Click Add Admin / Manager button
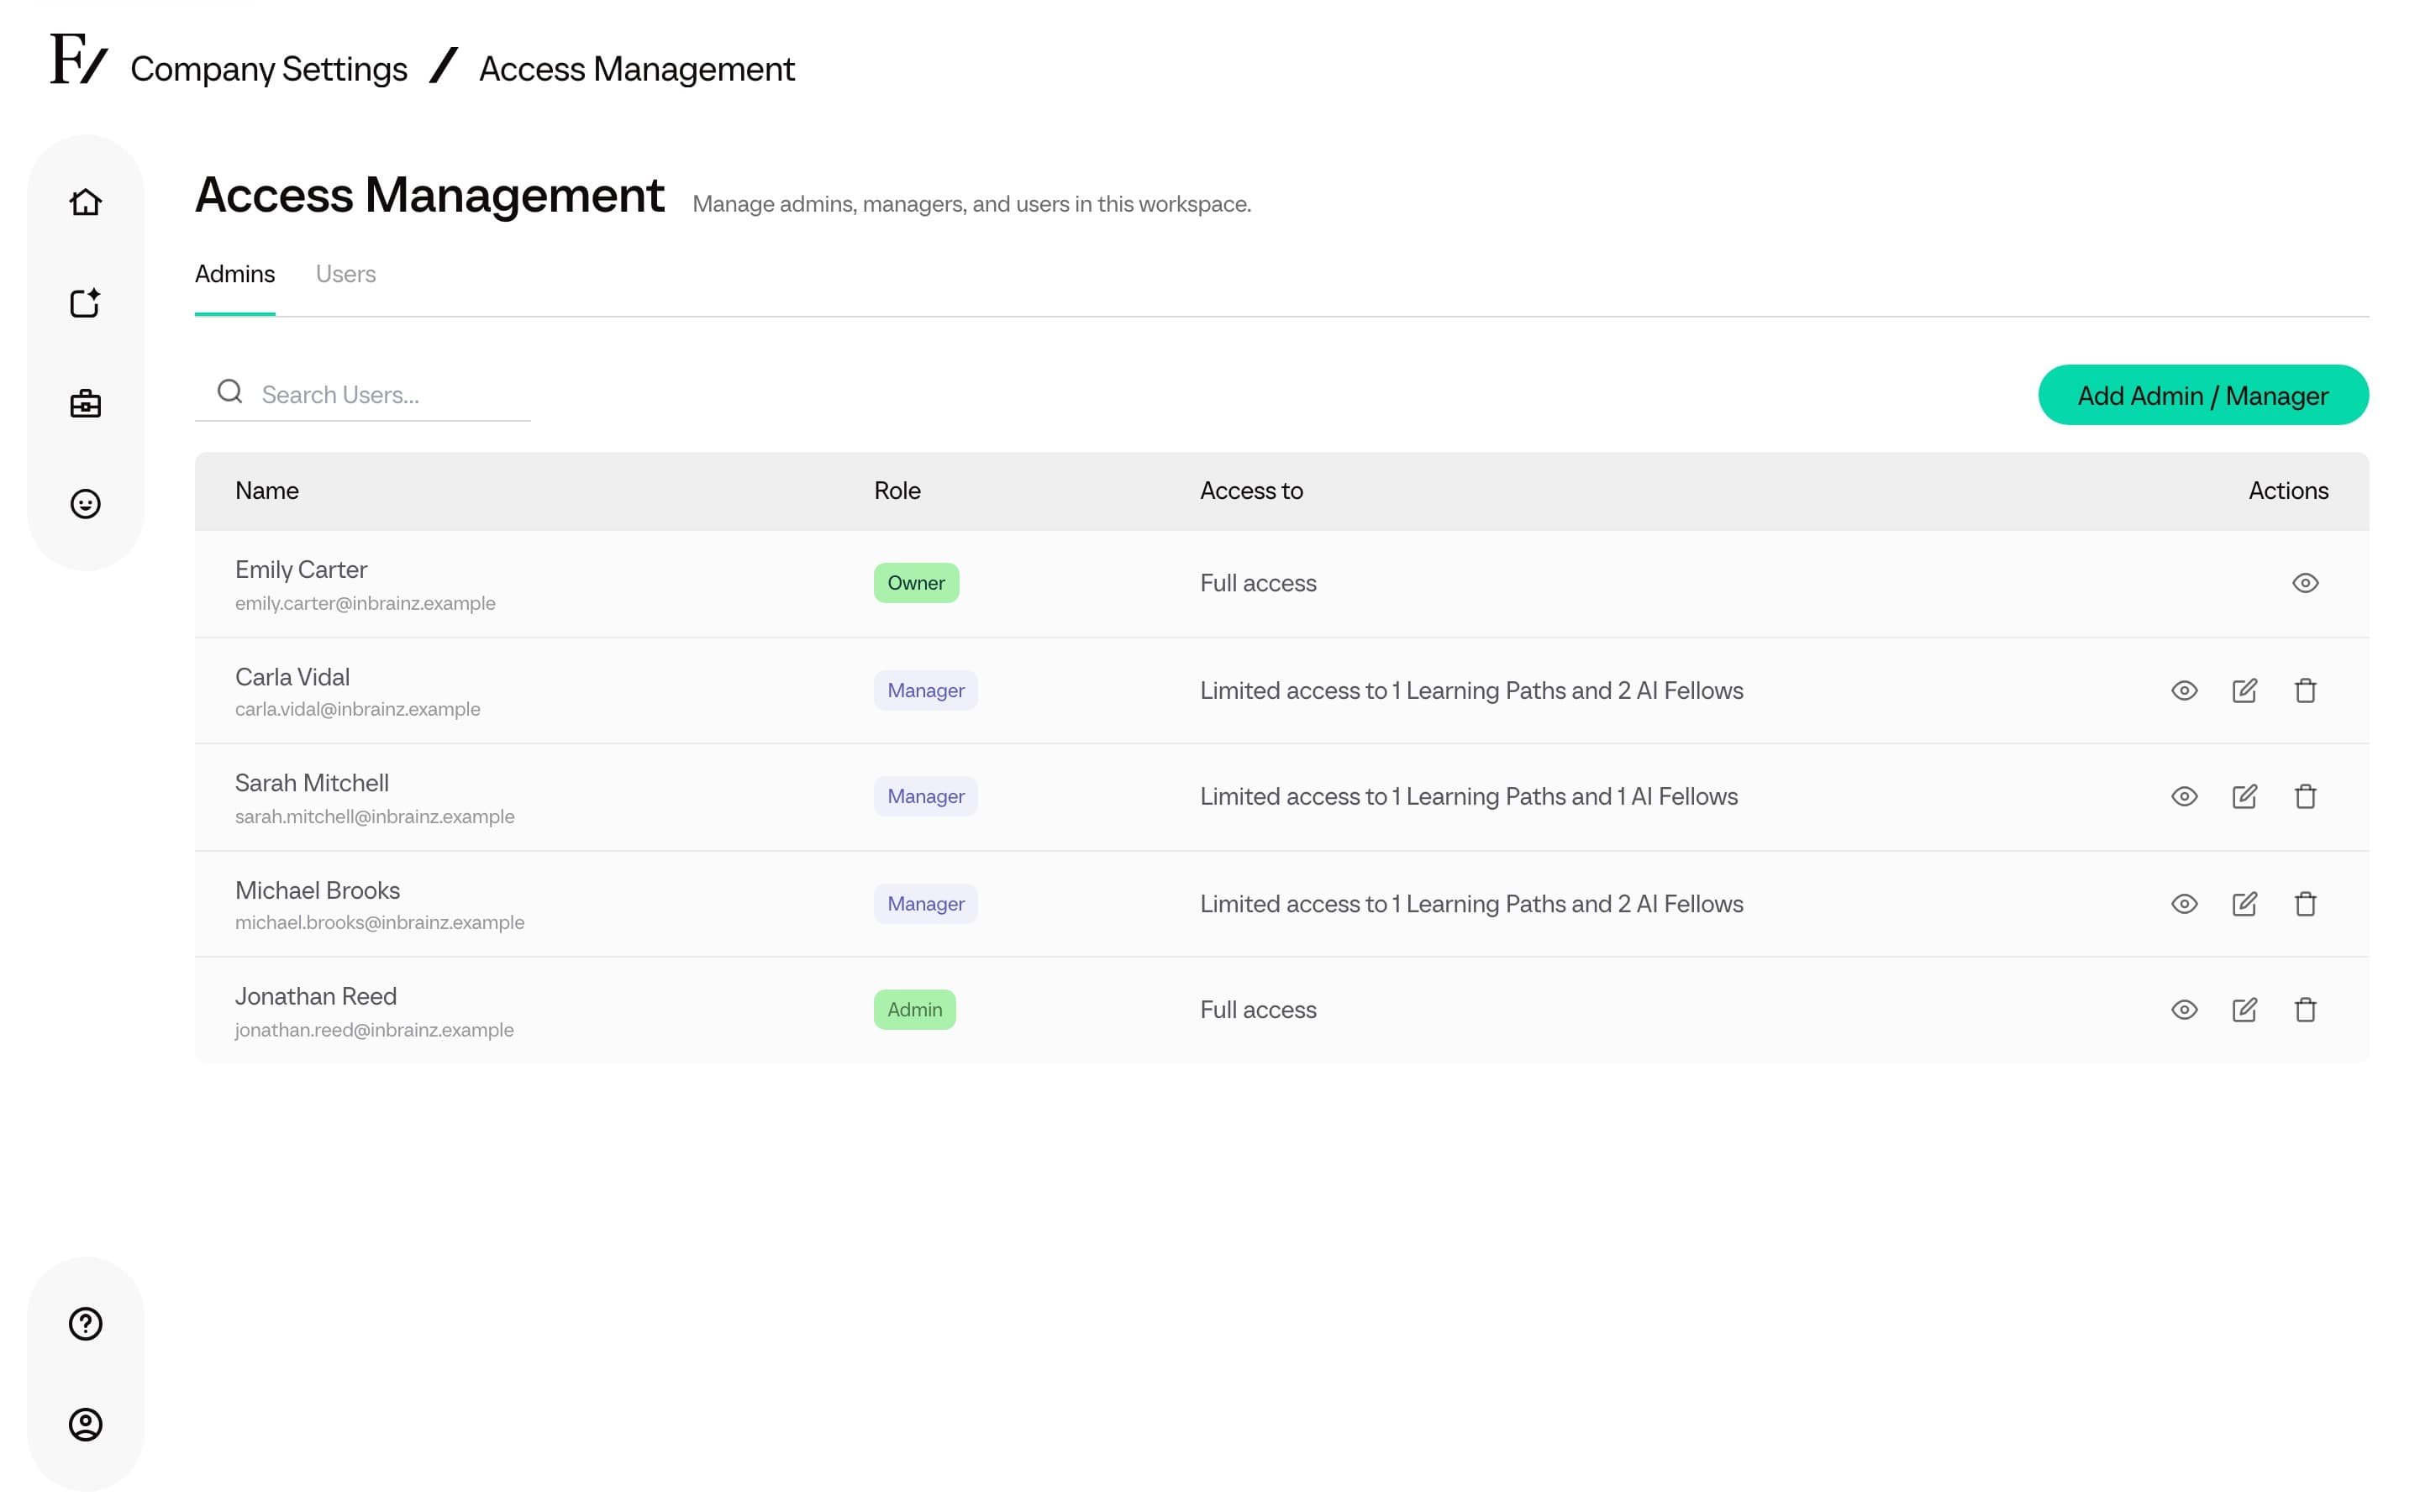Image resolution: width=2420 pixels, height=1512 pixels. (2203, 395)
